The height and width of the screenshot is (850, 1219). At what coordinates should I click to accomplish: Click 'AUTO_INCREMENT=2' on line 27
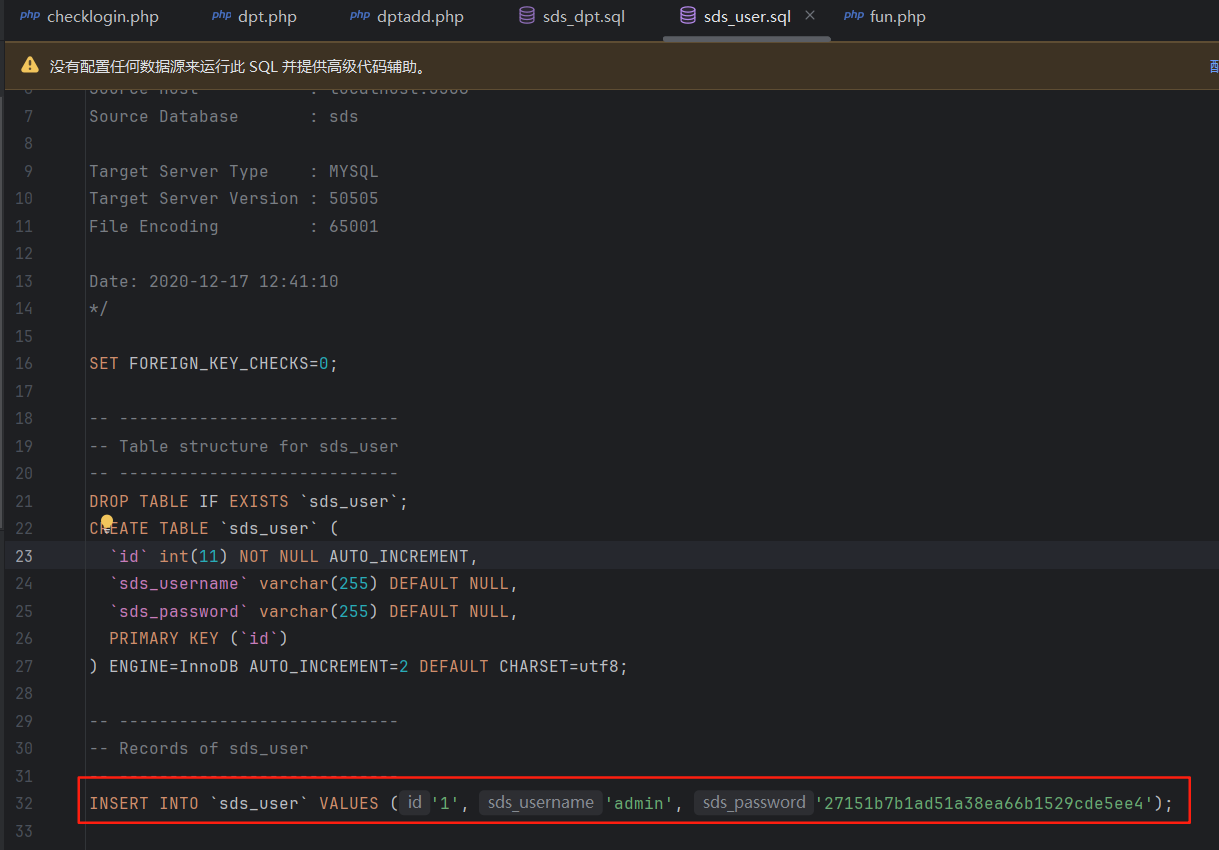click(x=329, y=666)
